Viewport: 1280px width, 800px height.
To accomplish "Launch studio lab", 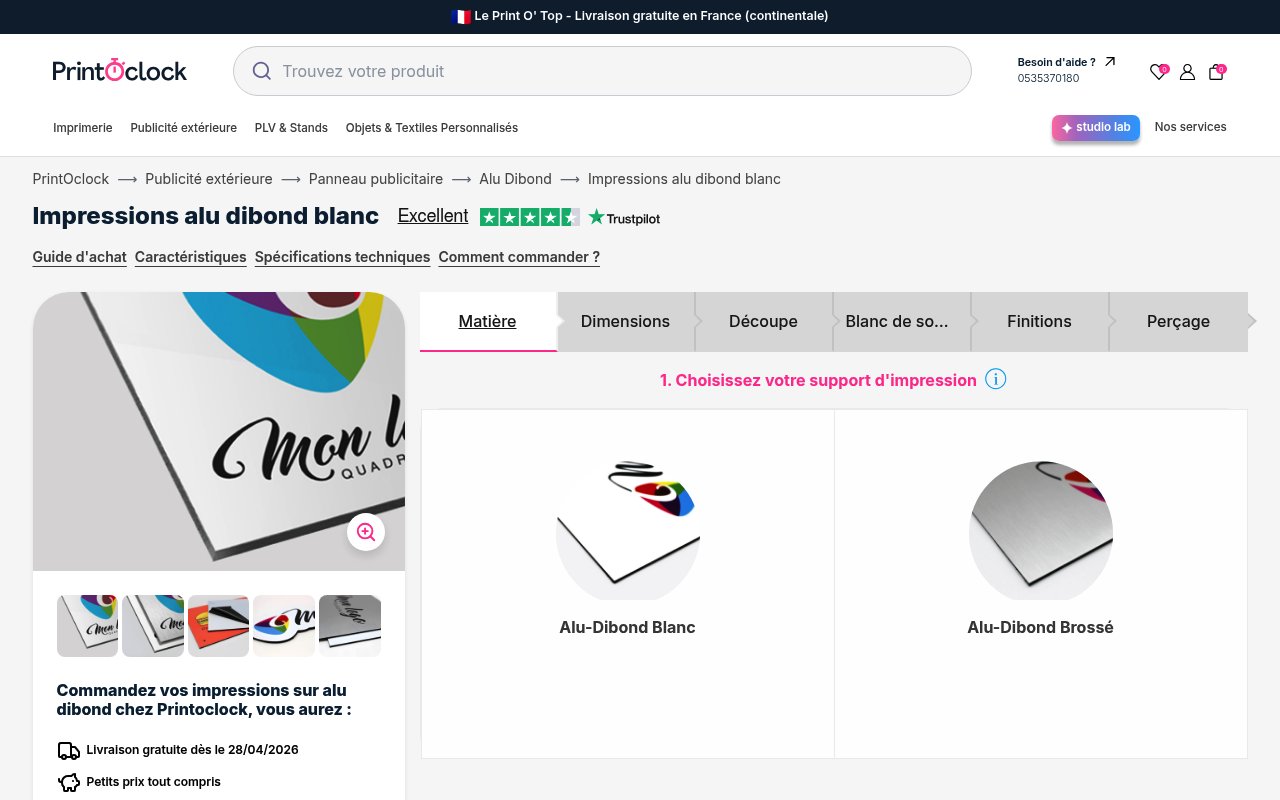I will [x=1095, y=127].
